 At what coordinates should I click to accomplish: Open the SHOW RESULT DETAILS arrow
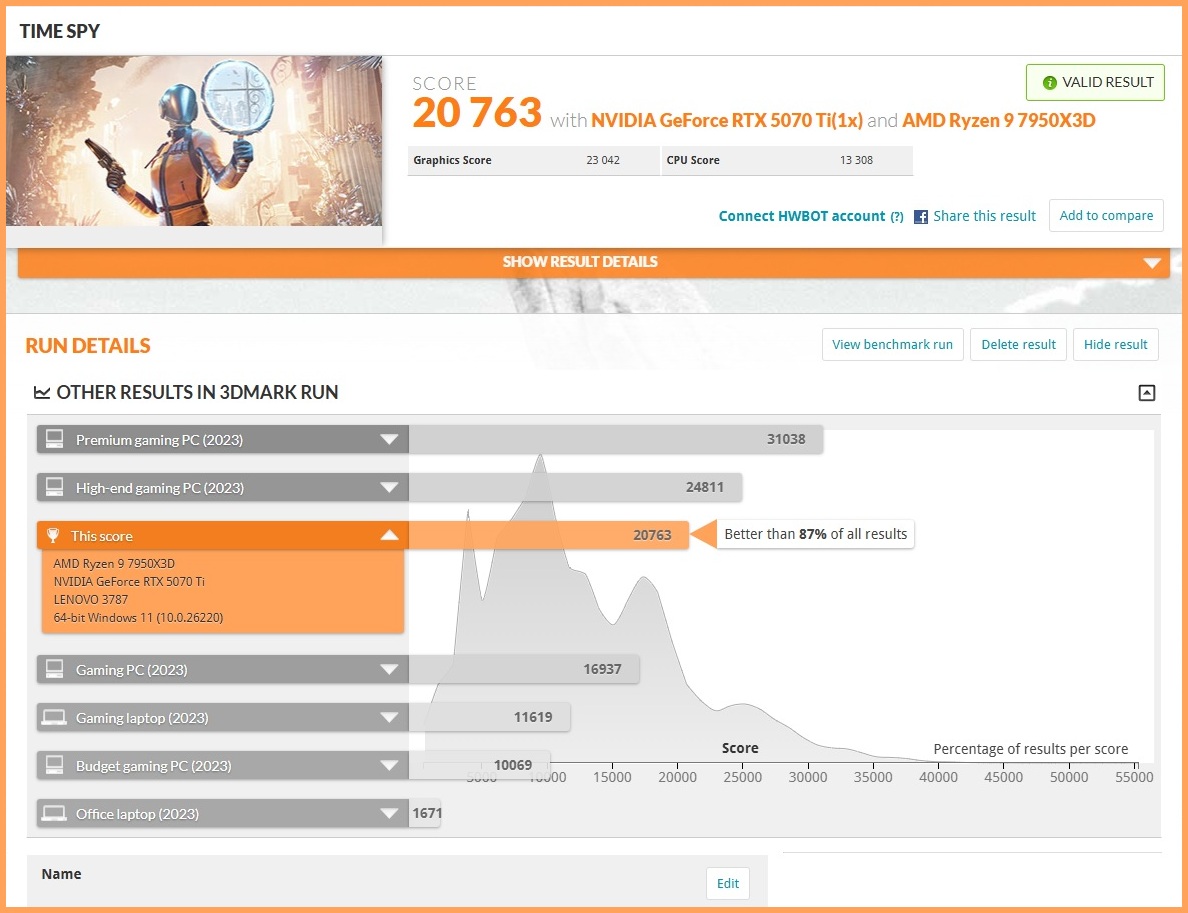click(1152, 263)
